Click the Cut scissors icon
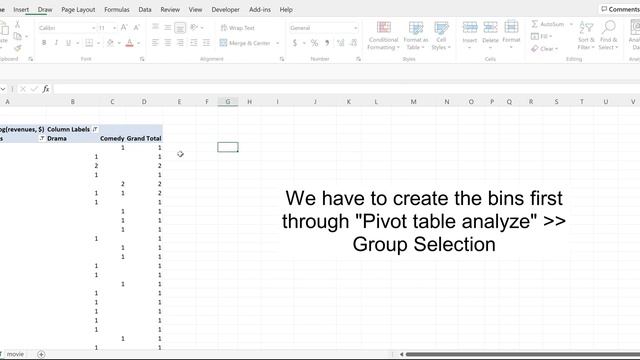This screenshot has height=360, width=640. pos(18,24)
